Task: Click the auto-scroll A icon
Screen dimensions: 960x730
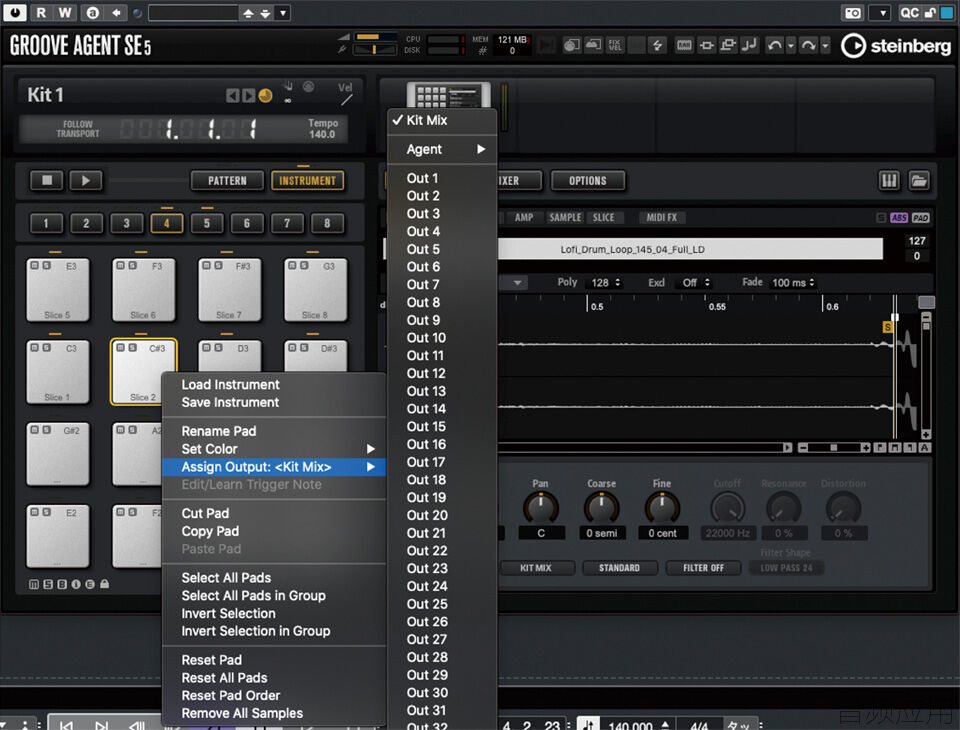Action: (925, 448)
